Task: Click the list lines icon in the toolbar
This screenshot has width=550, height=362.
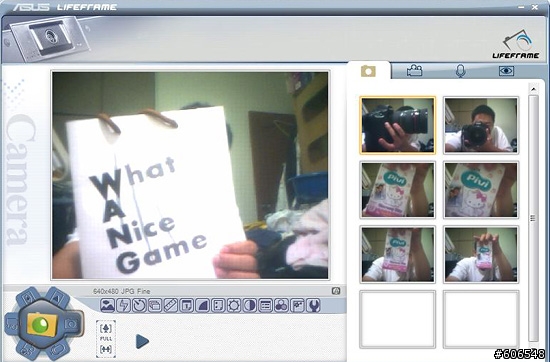Action: click(266, 306)
